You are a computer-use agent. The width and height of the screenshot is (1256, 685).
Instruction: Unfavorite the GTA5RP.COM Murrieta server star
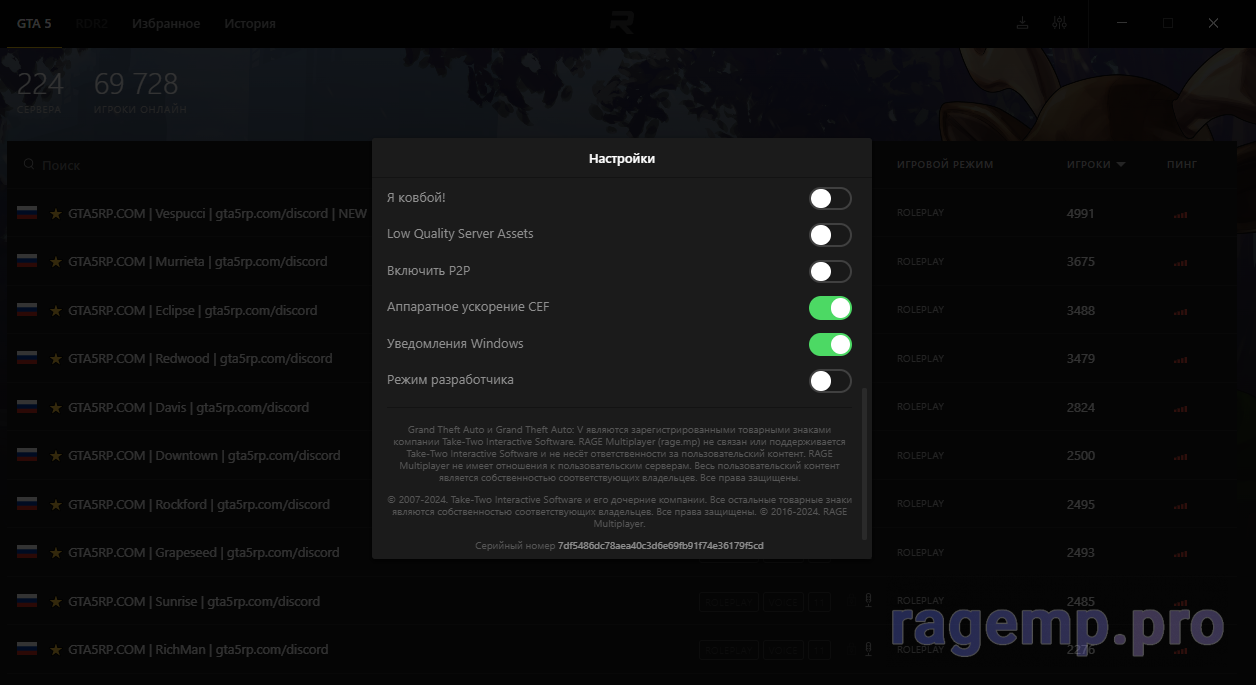(x=56, y=262)
